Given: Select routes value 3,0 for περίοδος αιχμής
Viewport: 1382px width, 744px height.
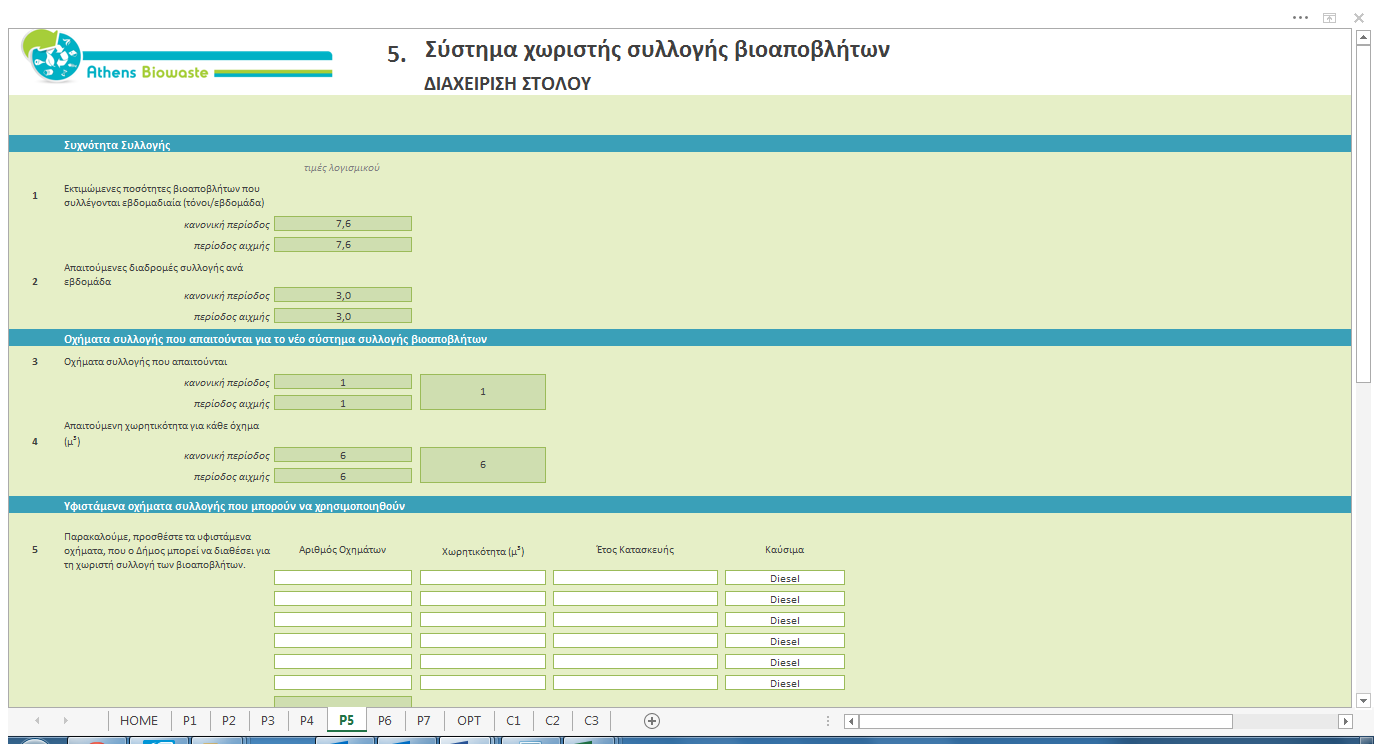Looking at the screenshot, I should (343, 316).
